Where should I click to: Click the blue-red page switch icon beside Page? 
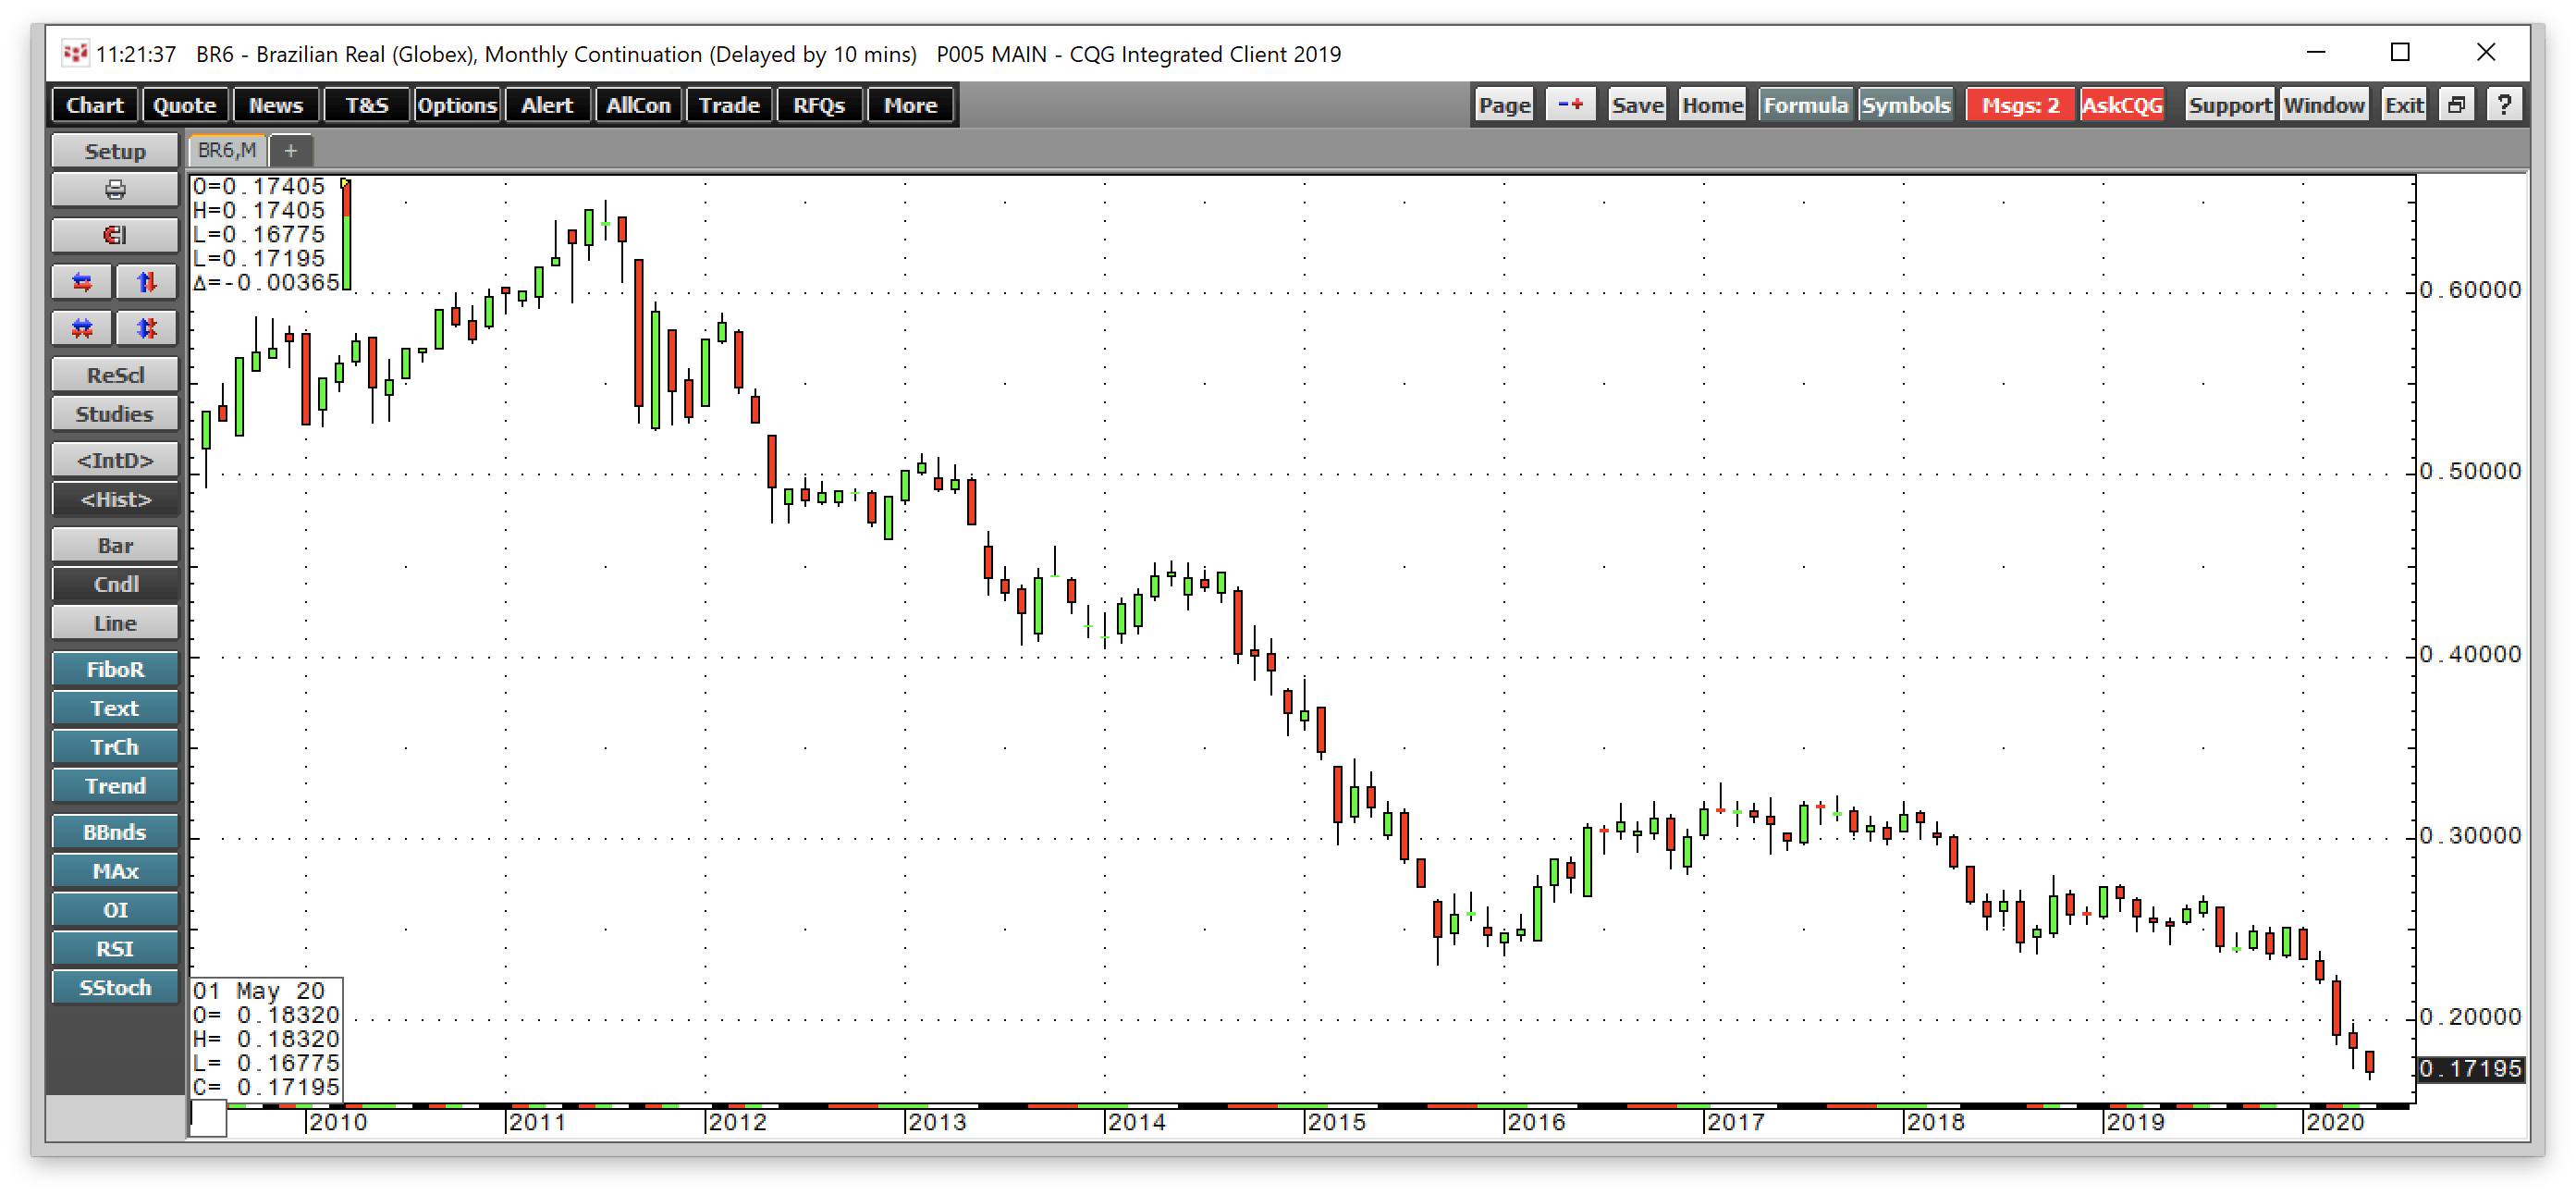coord(1570,105)
